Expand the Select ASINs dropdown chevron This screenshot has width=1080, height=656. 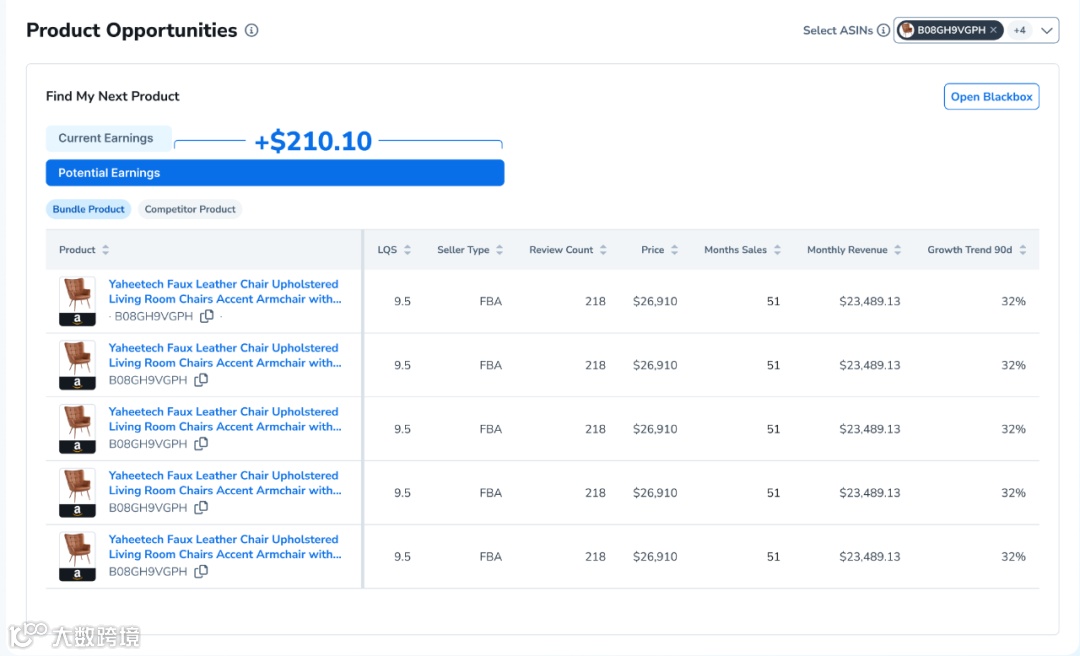tap(1047, 30)
